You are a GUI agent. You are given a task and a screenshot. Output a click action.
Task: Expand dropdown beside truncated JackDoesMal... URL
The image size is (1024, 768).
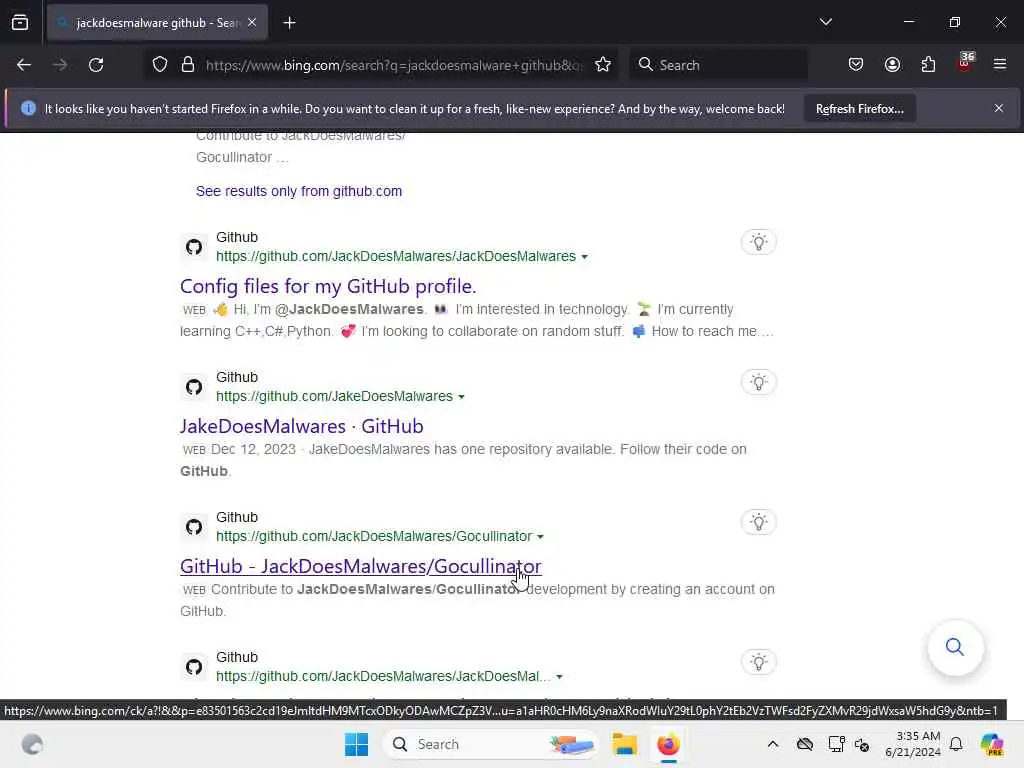560,677
